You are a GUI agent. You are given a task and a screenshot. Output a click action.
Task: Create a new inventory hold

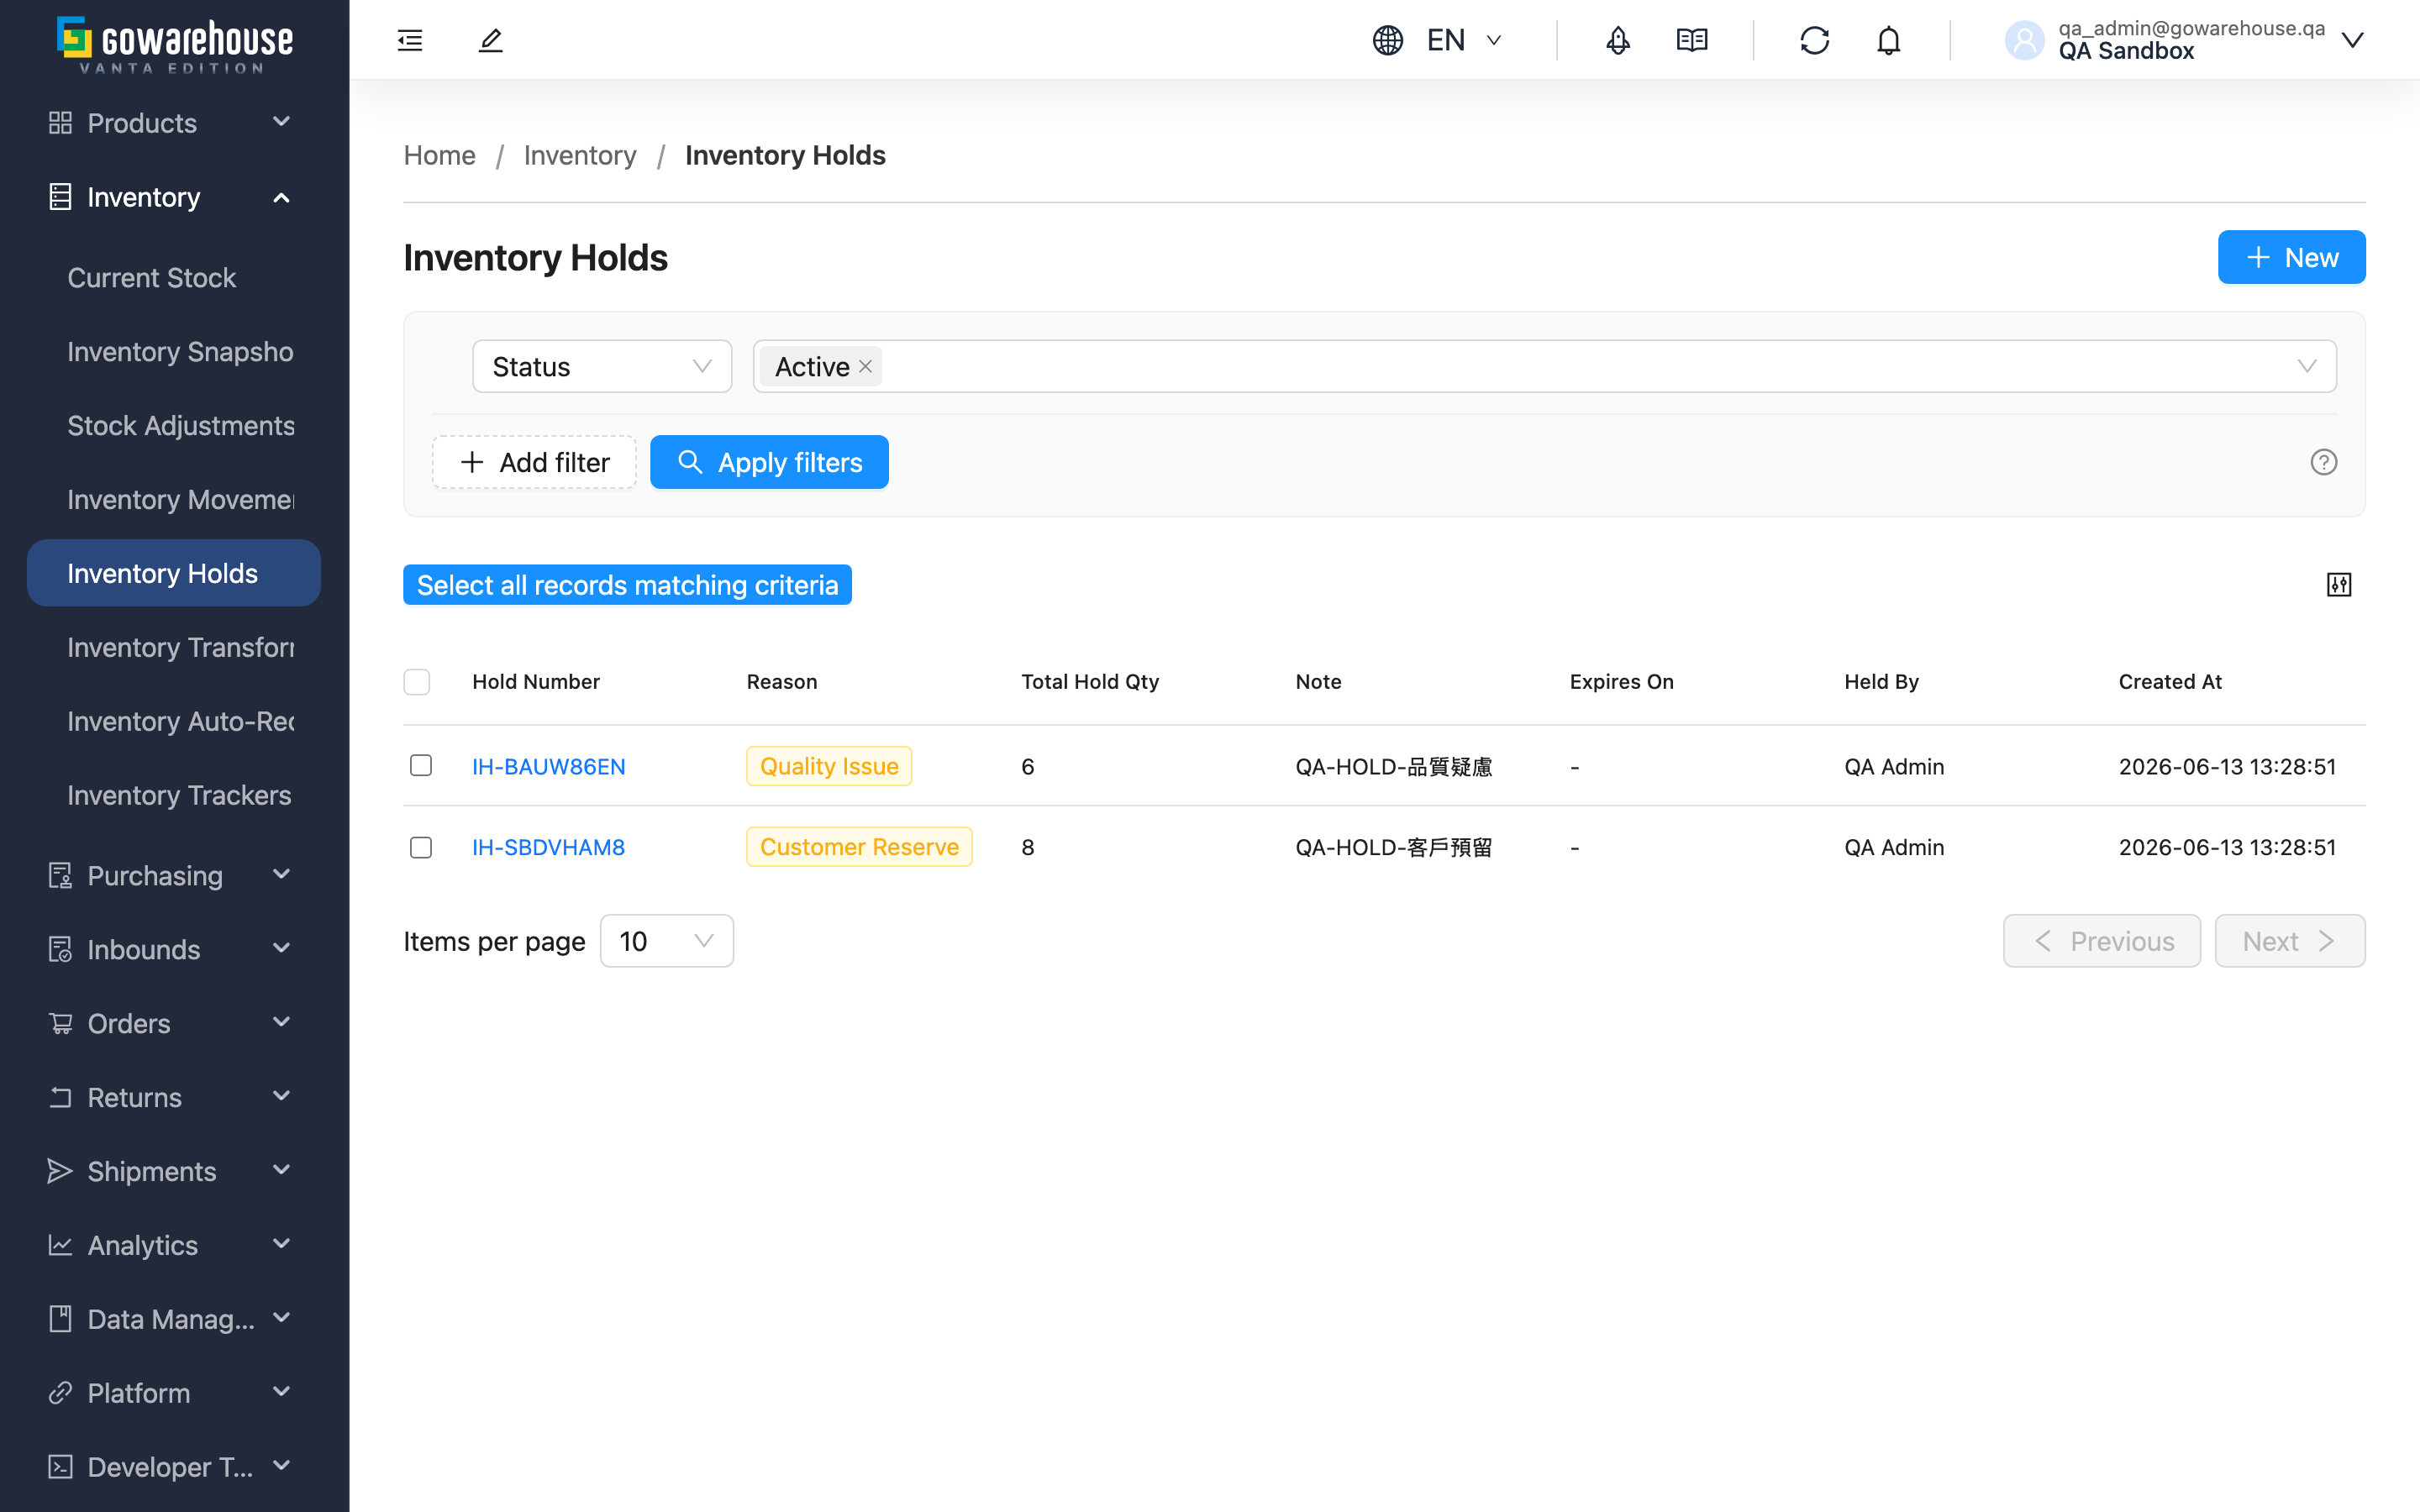click(2291, 257)
